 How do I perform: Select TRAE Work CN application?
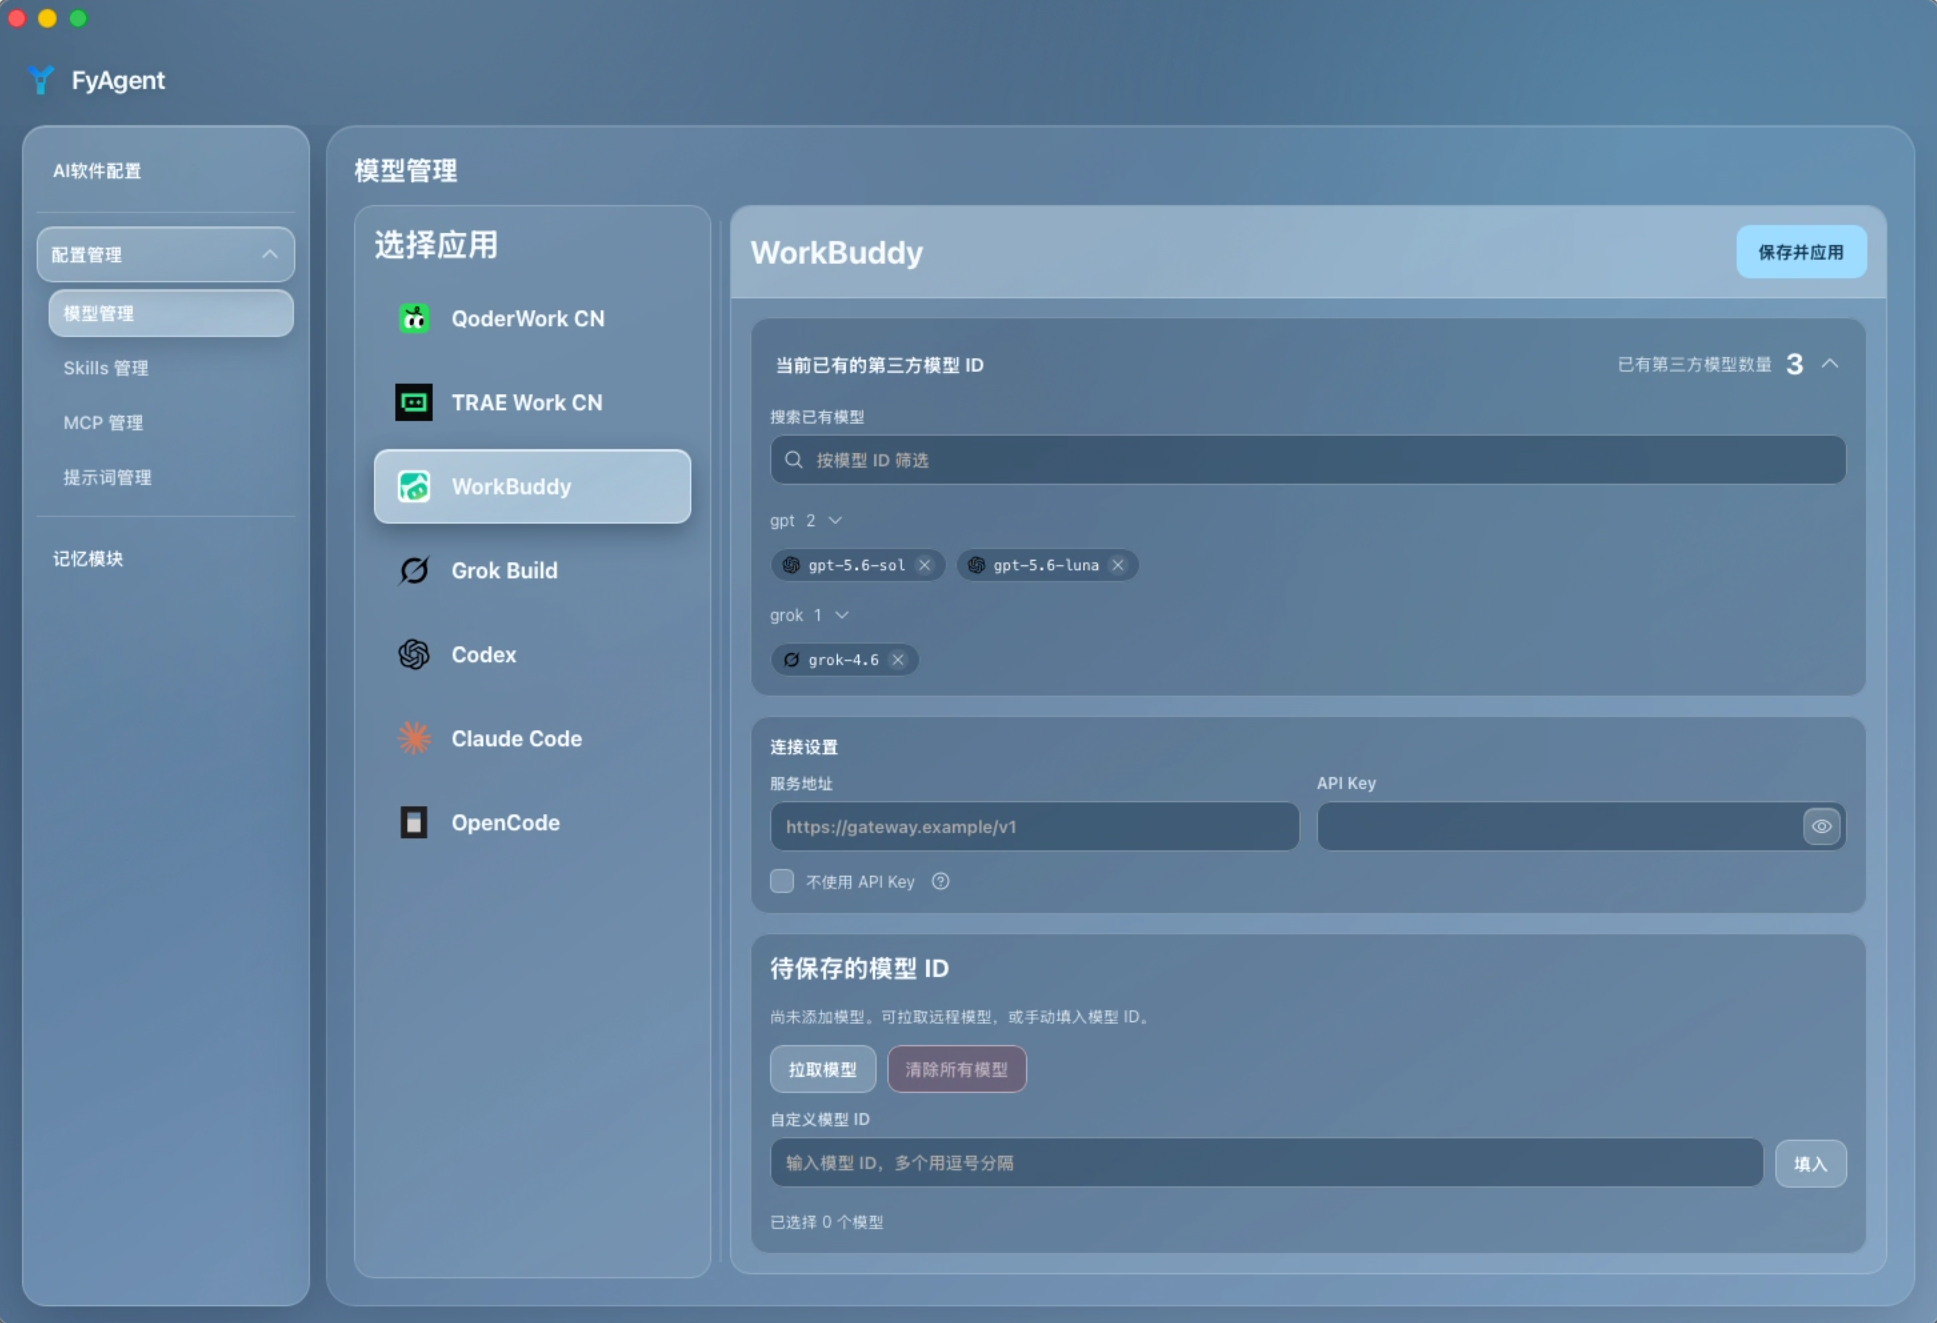[532, 403]
